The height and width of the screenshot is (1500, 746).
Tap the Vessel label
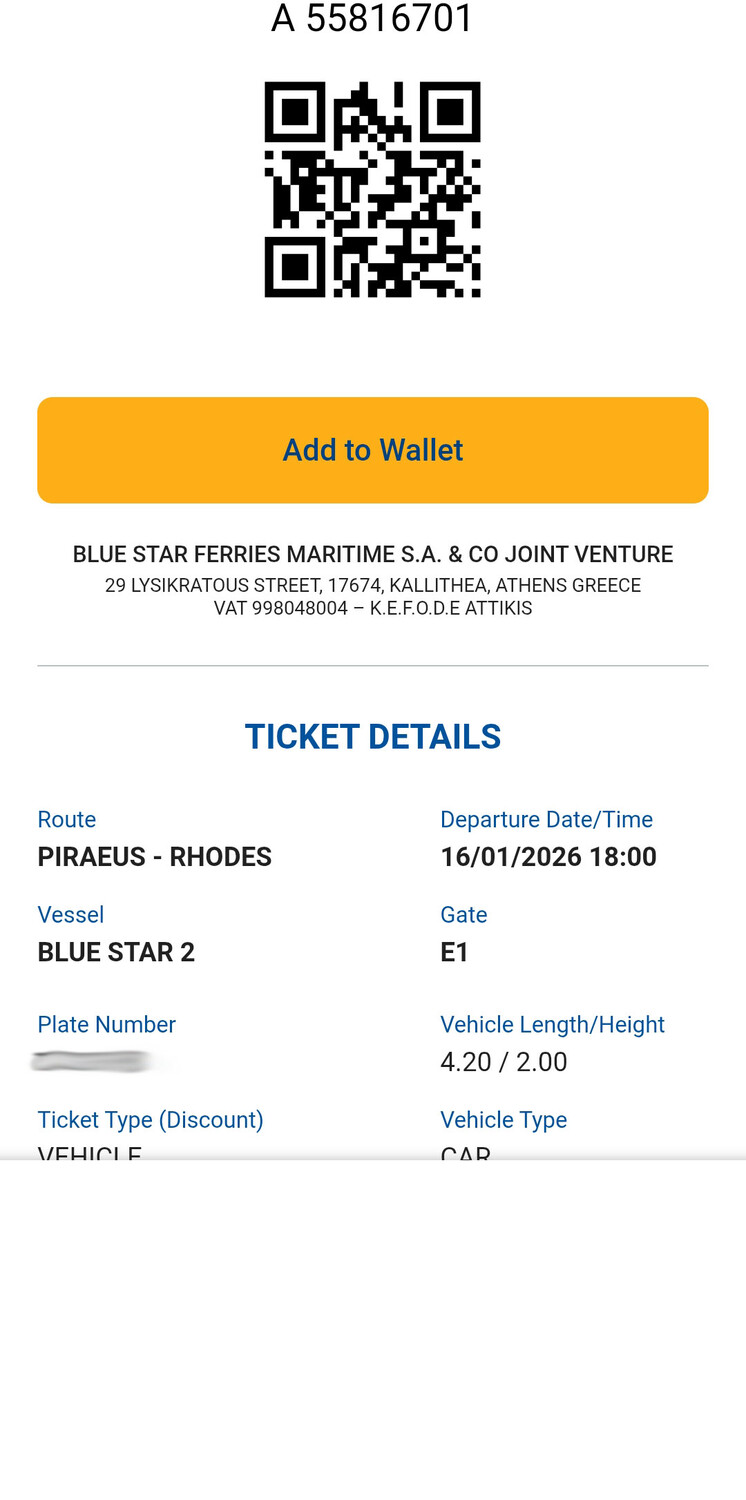click(71, 915)
